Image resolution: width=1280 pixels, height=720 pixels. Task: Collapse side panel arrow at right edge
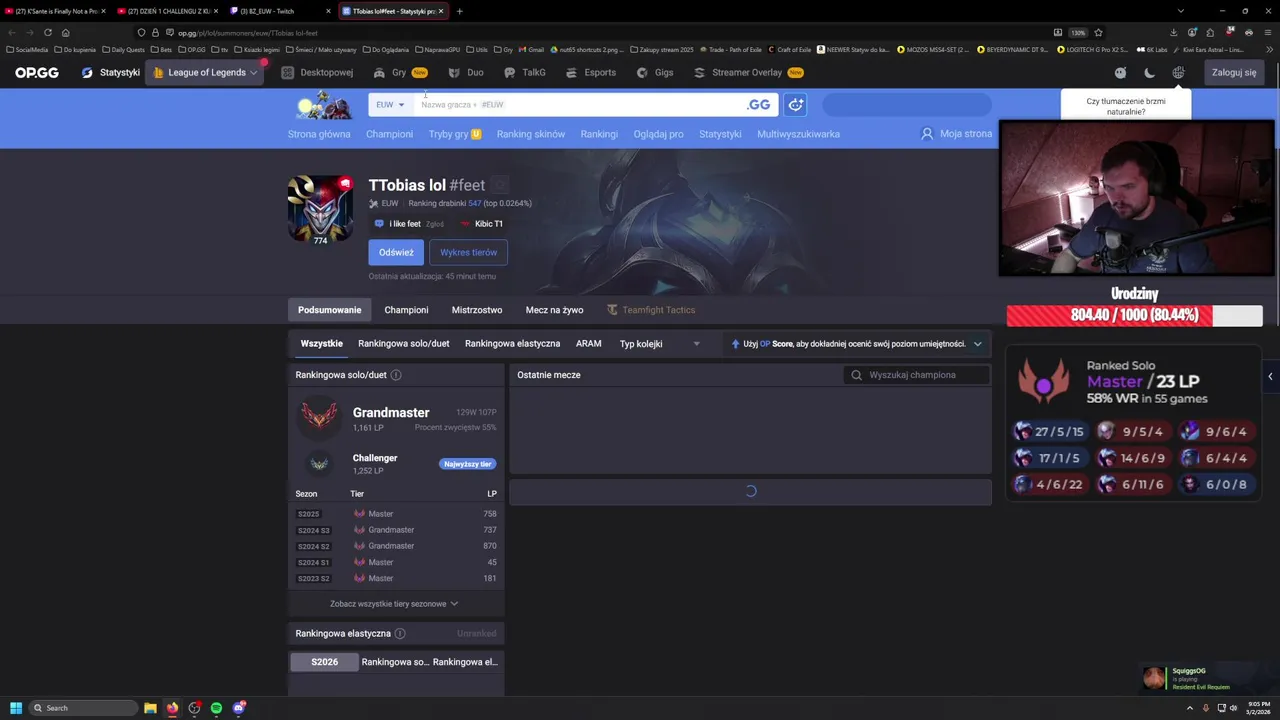(1270, 377)
